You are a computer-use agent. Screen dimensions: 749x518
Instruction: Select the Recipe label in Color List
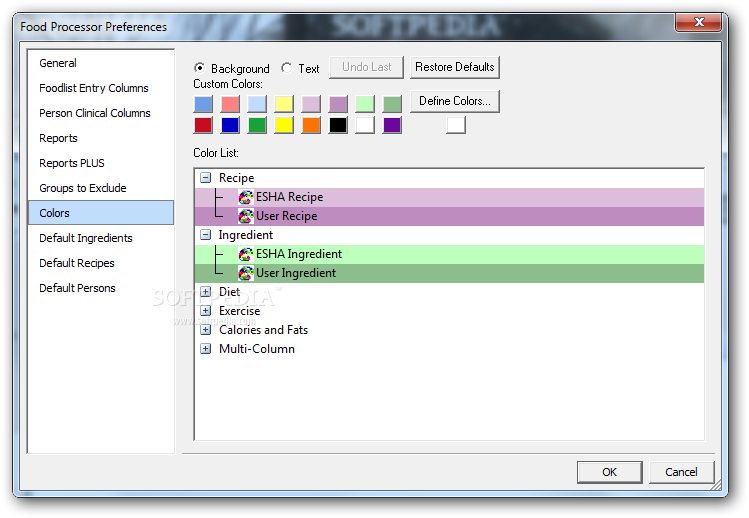click(236, 178)
